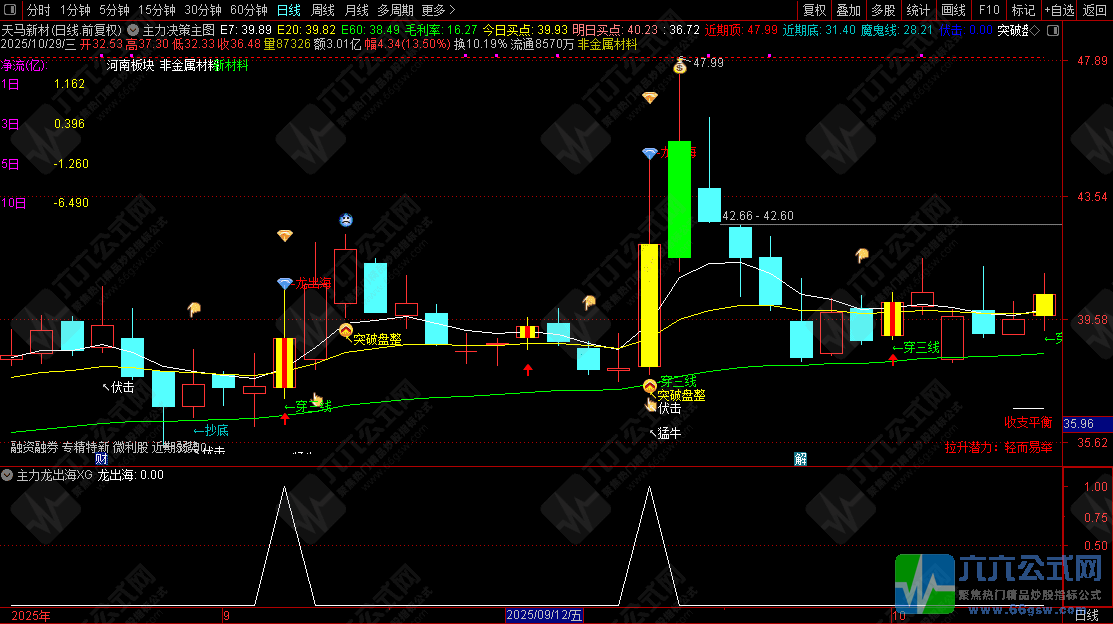Click the 复权 button
Screen dimensions: 1113x624
pyautogui.click(x=815, y=9)
